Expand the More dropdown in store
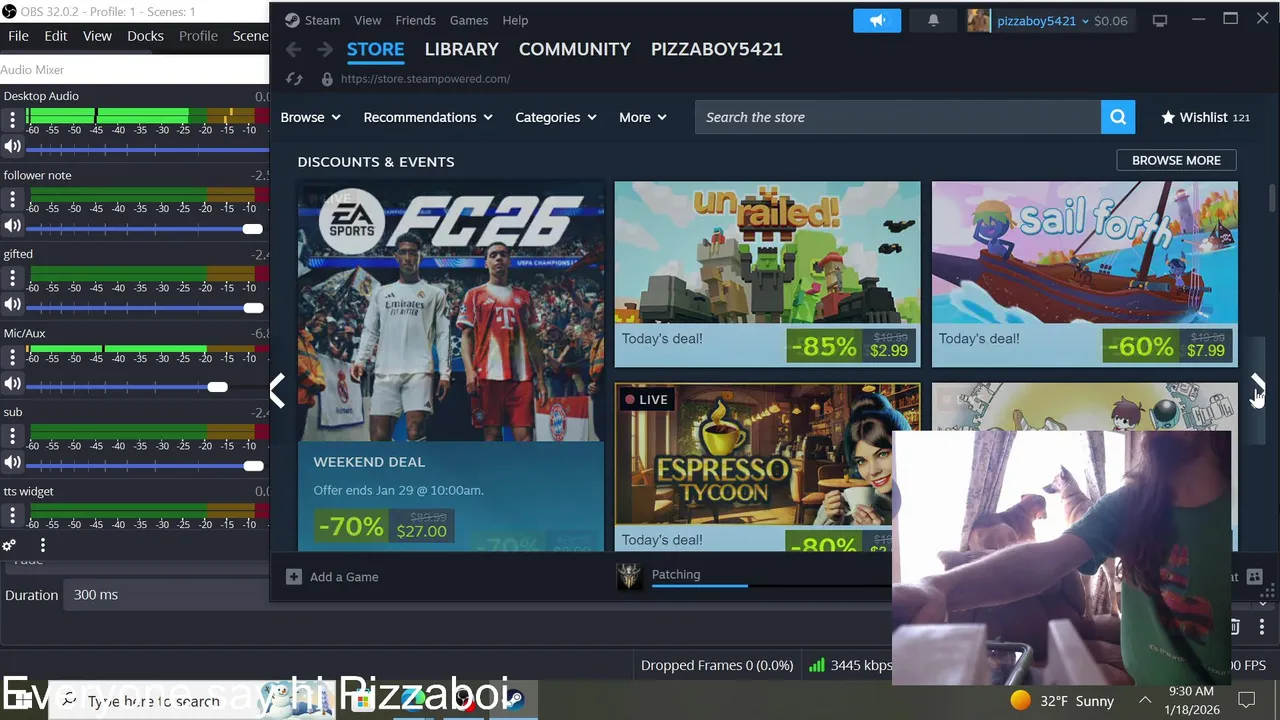Viewport: 1280px width, 720px height. click(x=643, y=117)
